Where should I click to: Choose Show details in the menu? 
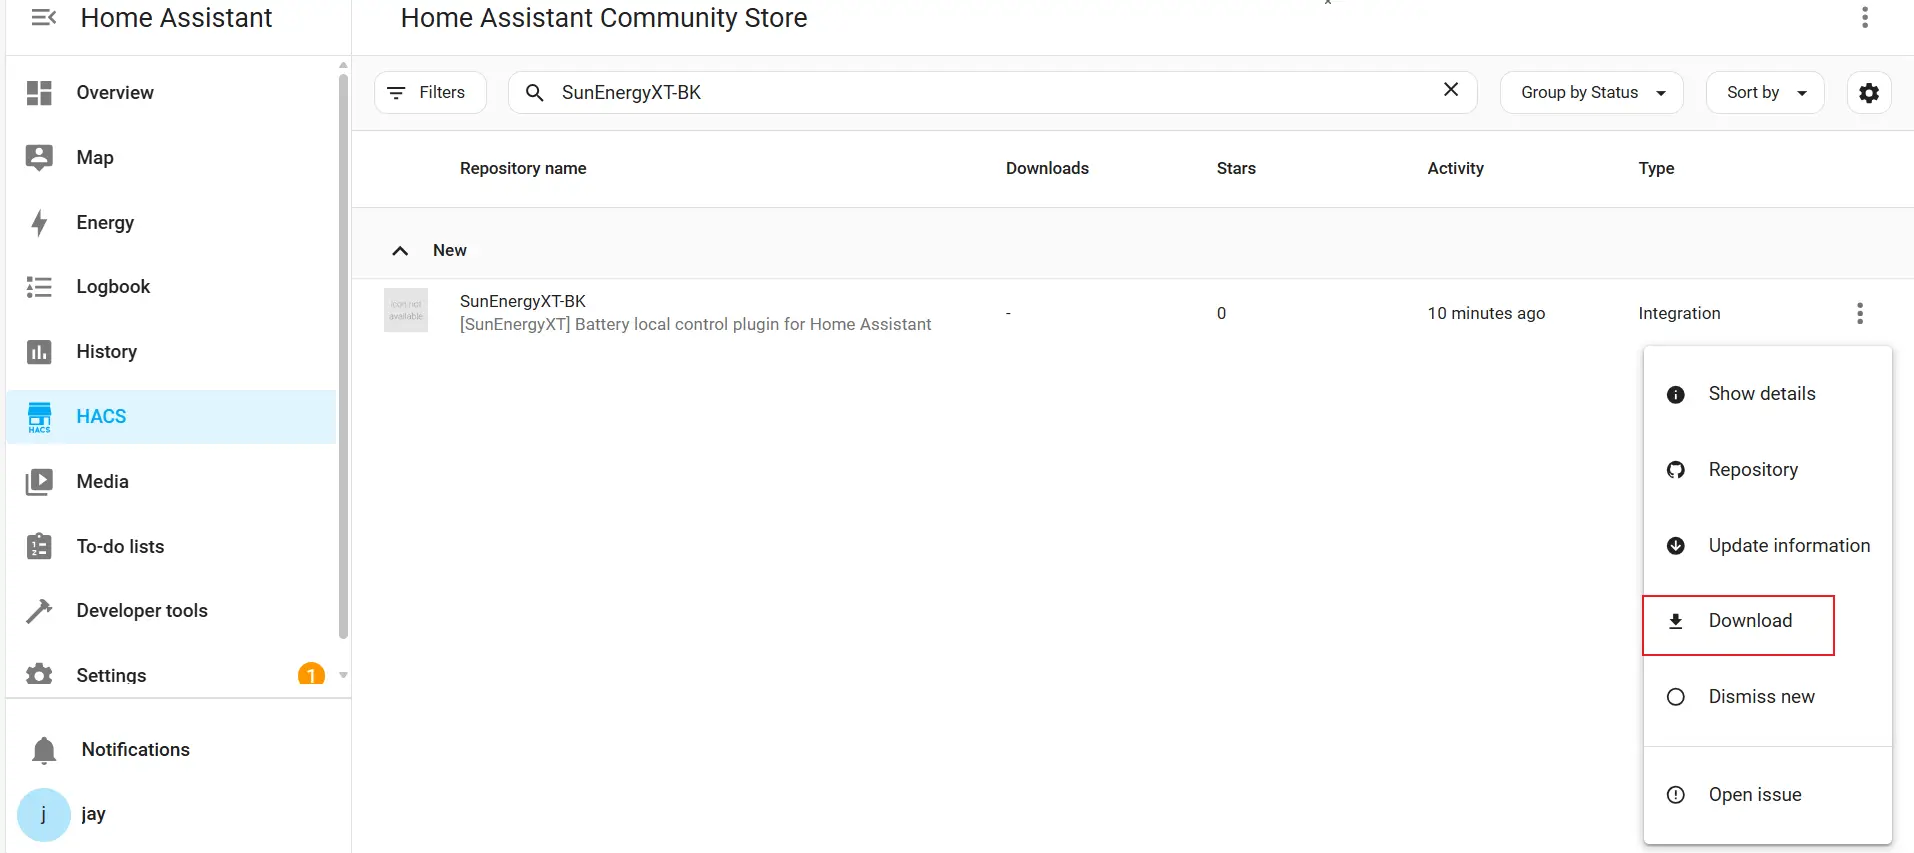point(1761,394)
